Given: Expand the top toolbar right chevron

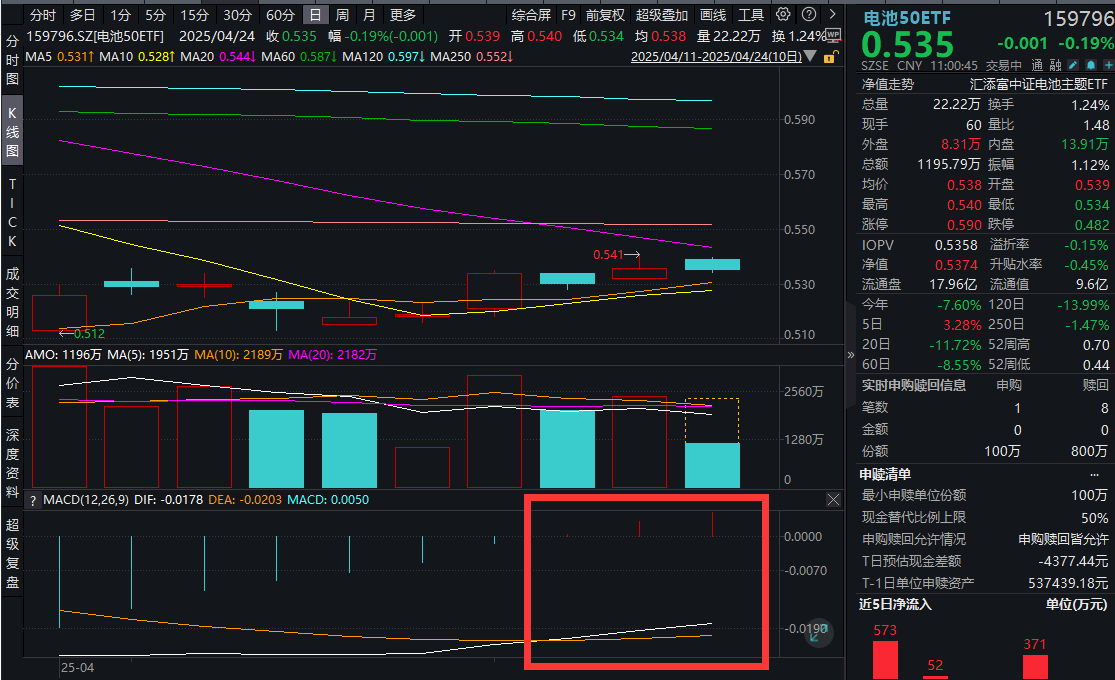Looking at the screenshot, I should [x=831, y=15].
